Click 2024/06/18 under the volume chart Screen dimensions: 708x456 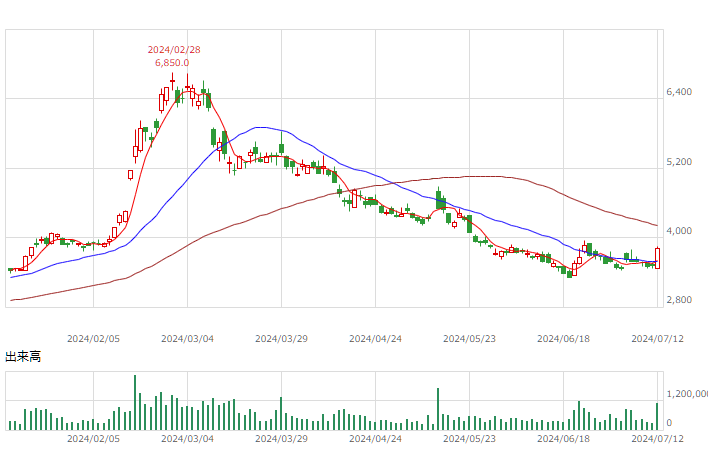563,439
